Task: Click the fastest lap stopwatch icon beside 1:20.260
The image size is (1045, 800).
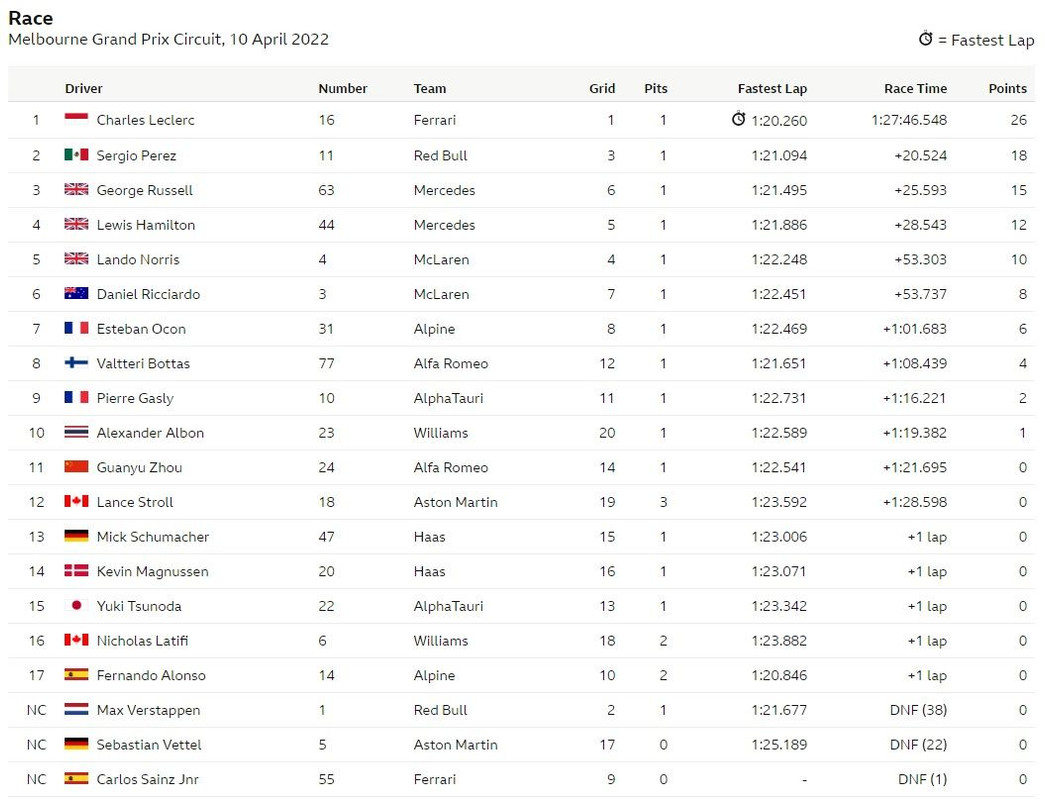Action: click(x=738, y=119)
